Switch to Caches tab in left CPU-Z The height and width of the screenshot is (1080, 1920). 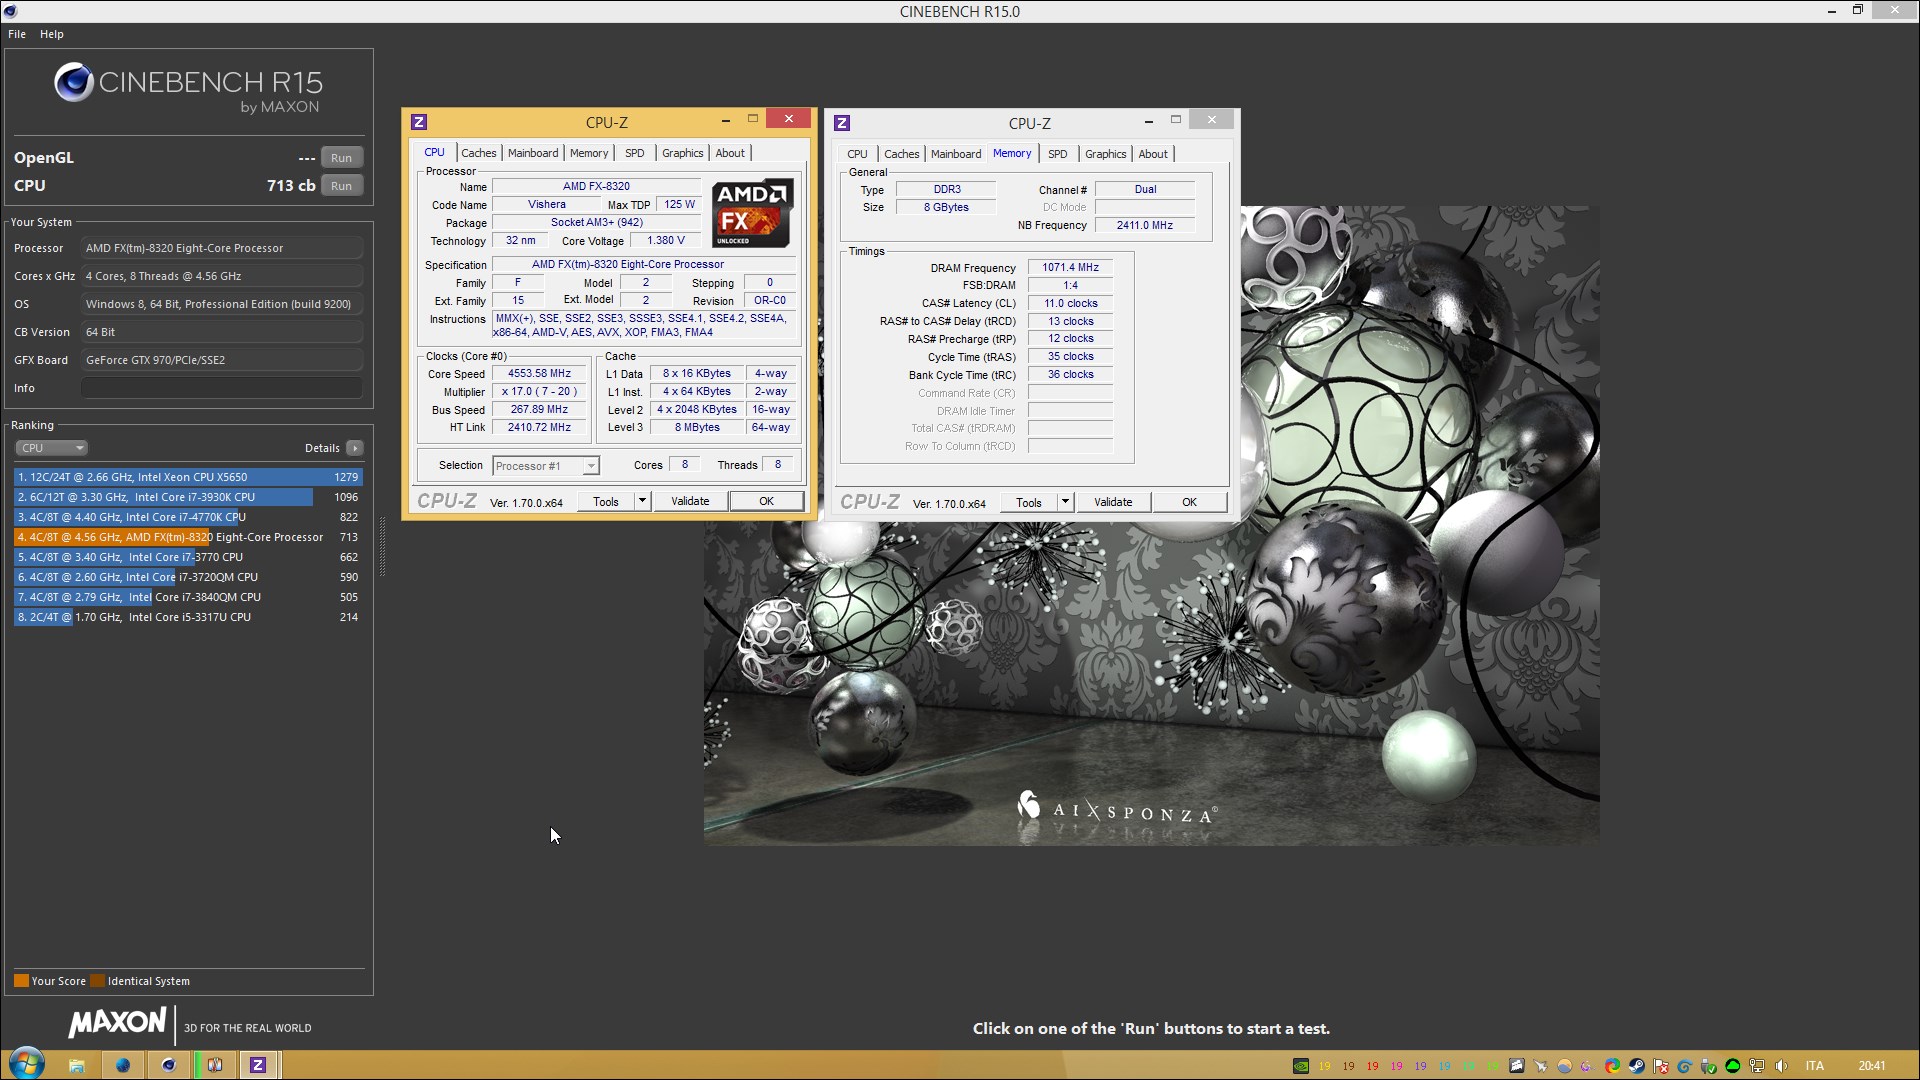478,153
